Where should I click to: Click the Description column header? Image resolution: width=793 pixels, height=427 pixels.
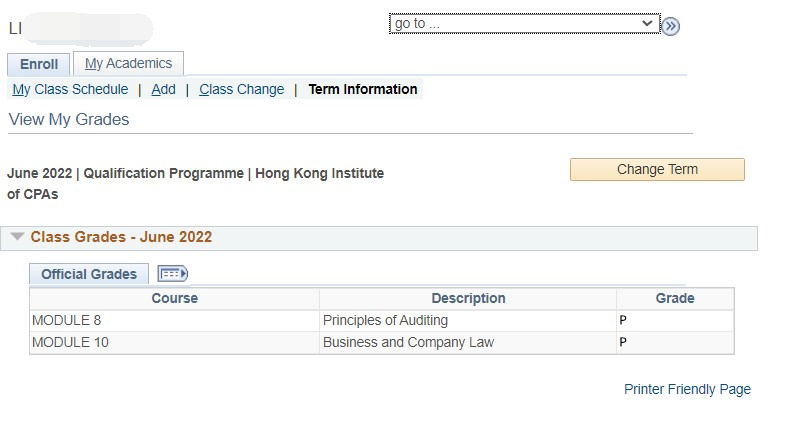[468, 298]
